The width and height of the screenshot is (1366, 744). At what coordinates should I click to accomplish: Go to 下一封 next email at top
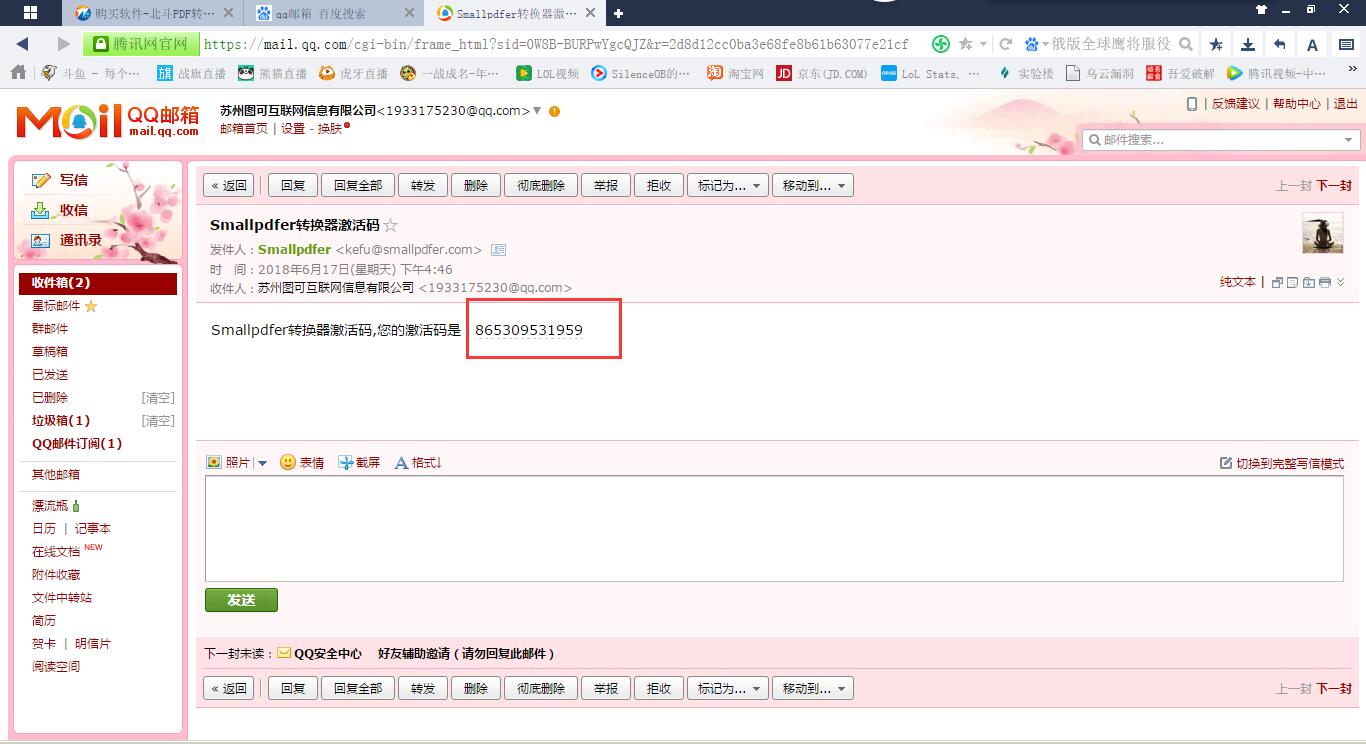tap(1334, 186)
